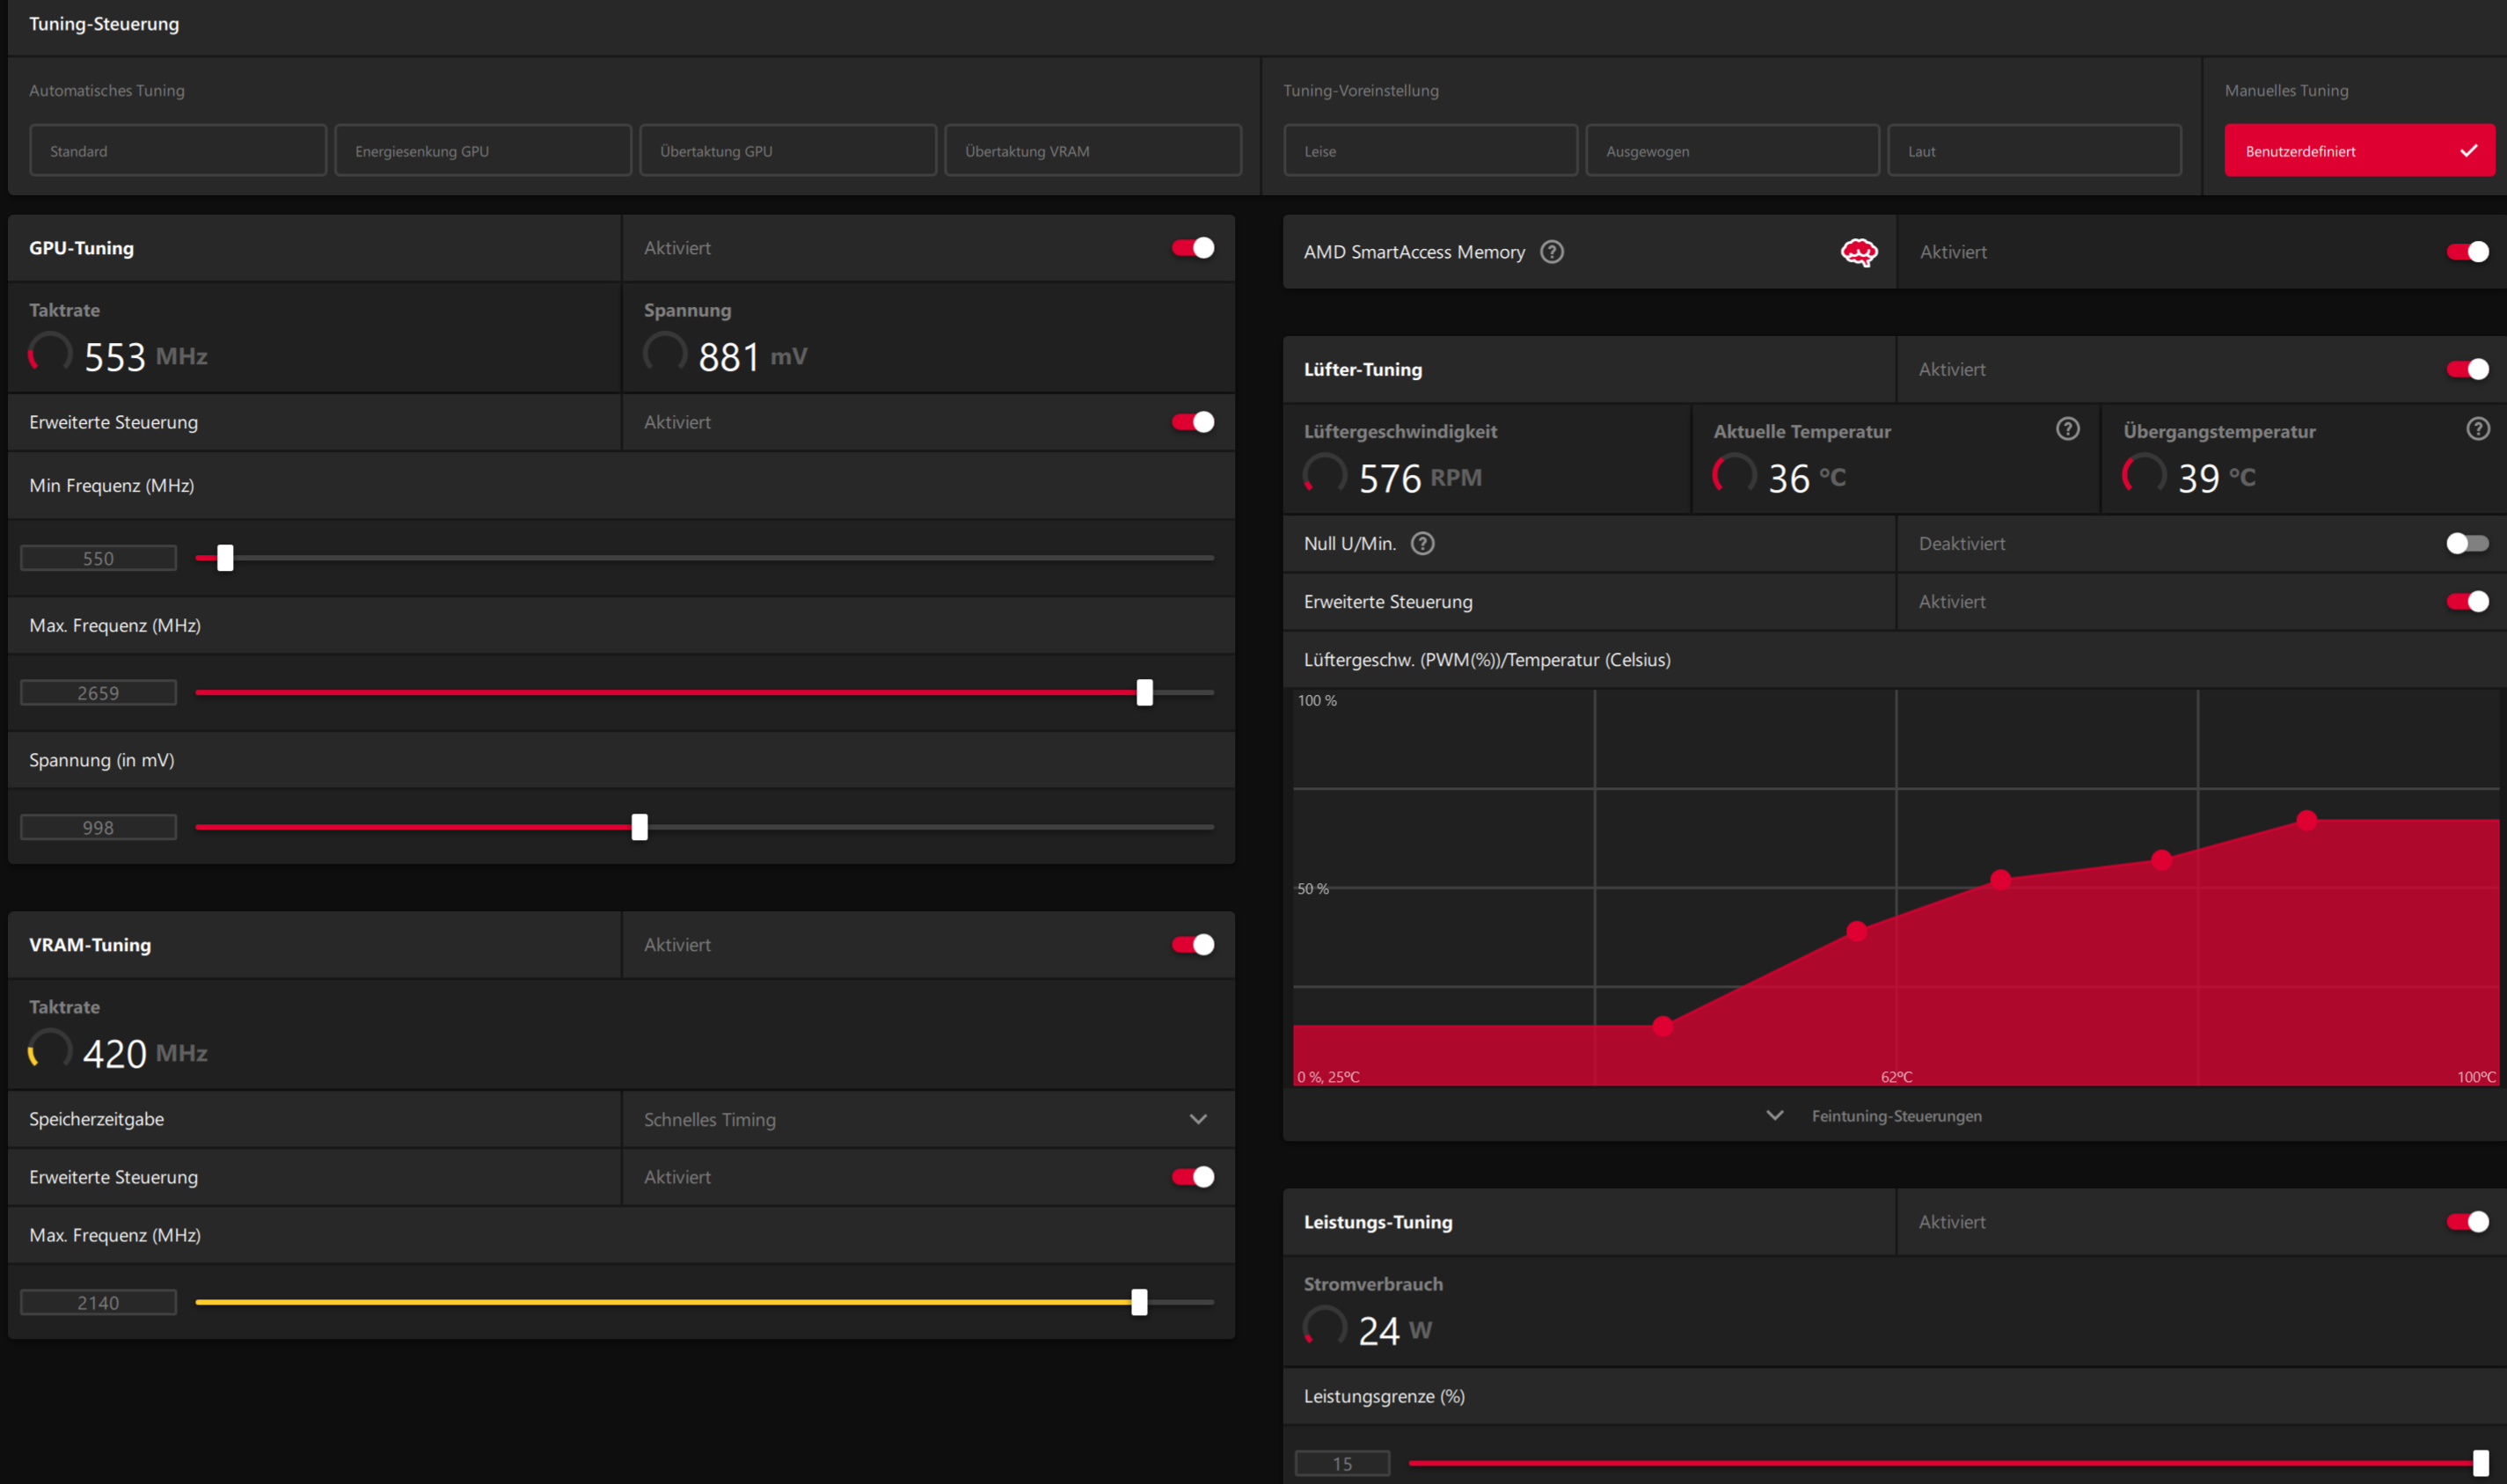Select the Ausgewogen preset

tap(1731, 151)
